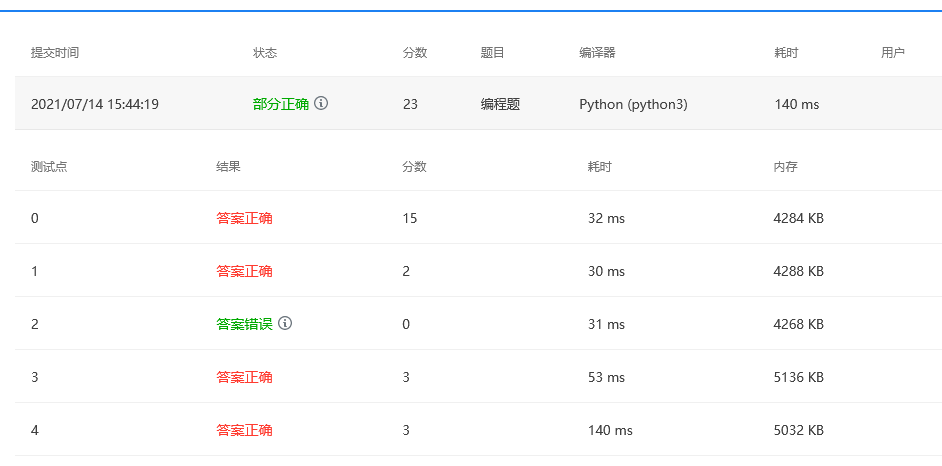The width and height of the screenshot is (942, 466).
Task: Select 答案正确 result of test point 3
Action: (245, 377)
